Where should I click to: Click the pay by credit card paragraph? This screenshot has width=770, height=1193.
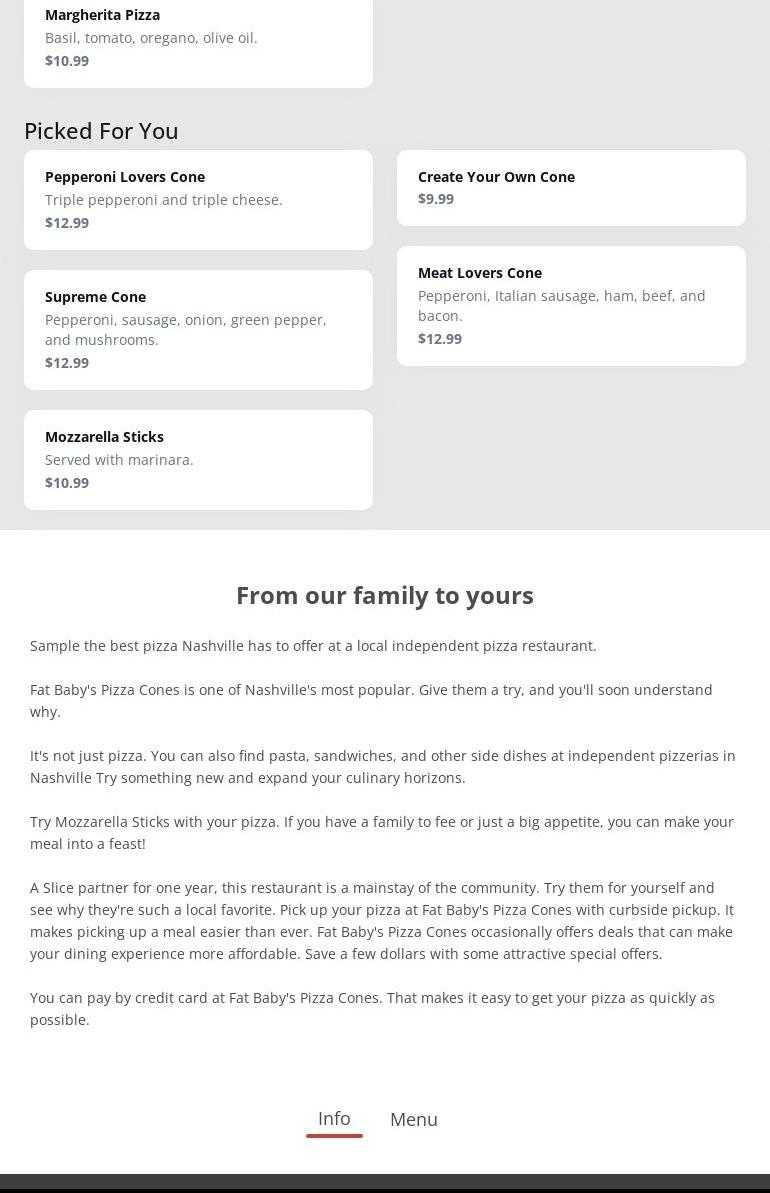pos(372,1008)
